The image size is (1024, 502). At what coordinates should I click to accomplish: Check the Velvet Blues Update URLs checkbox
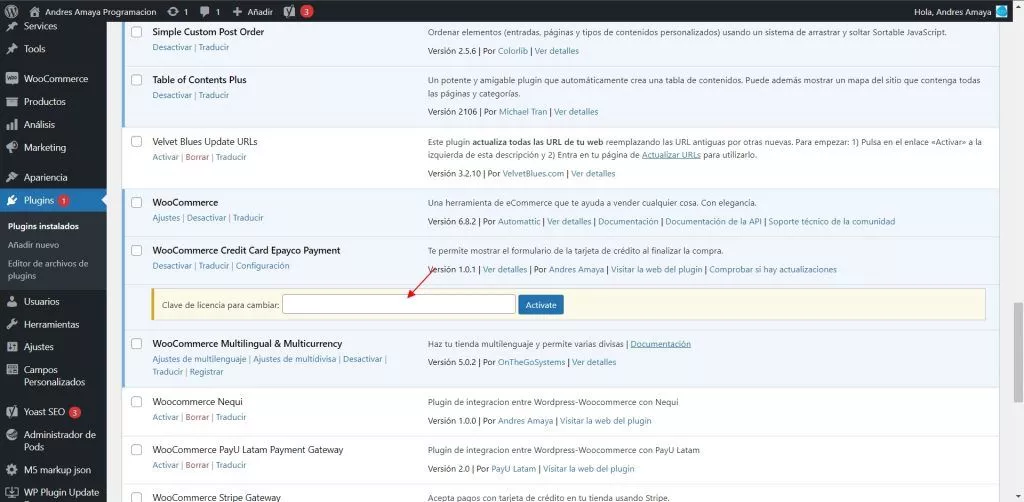(x=137, y=142)
